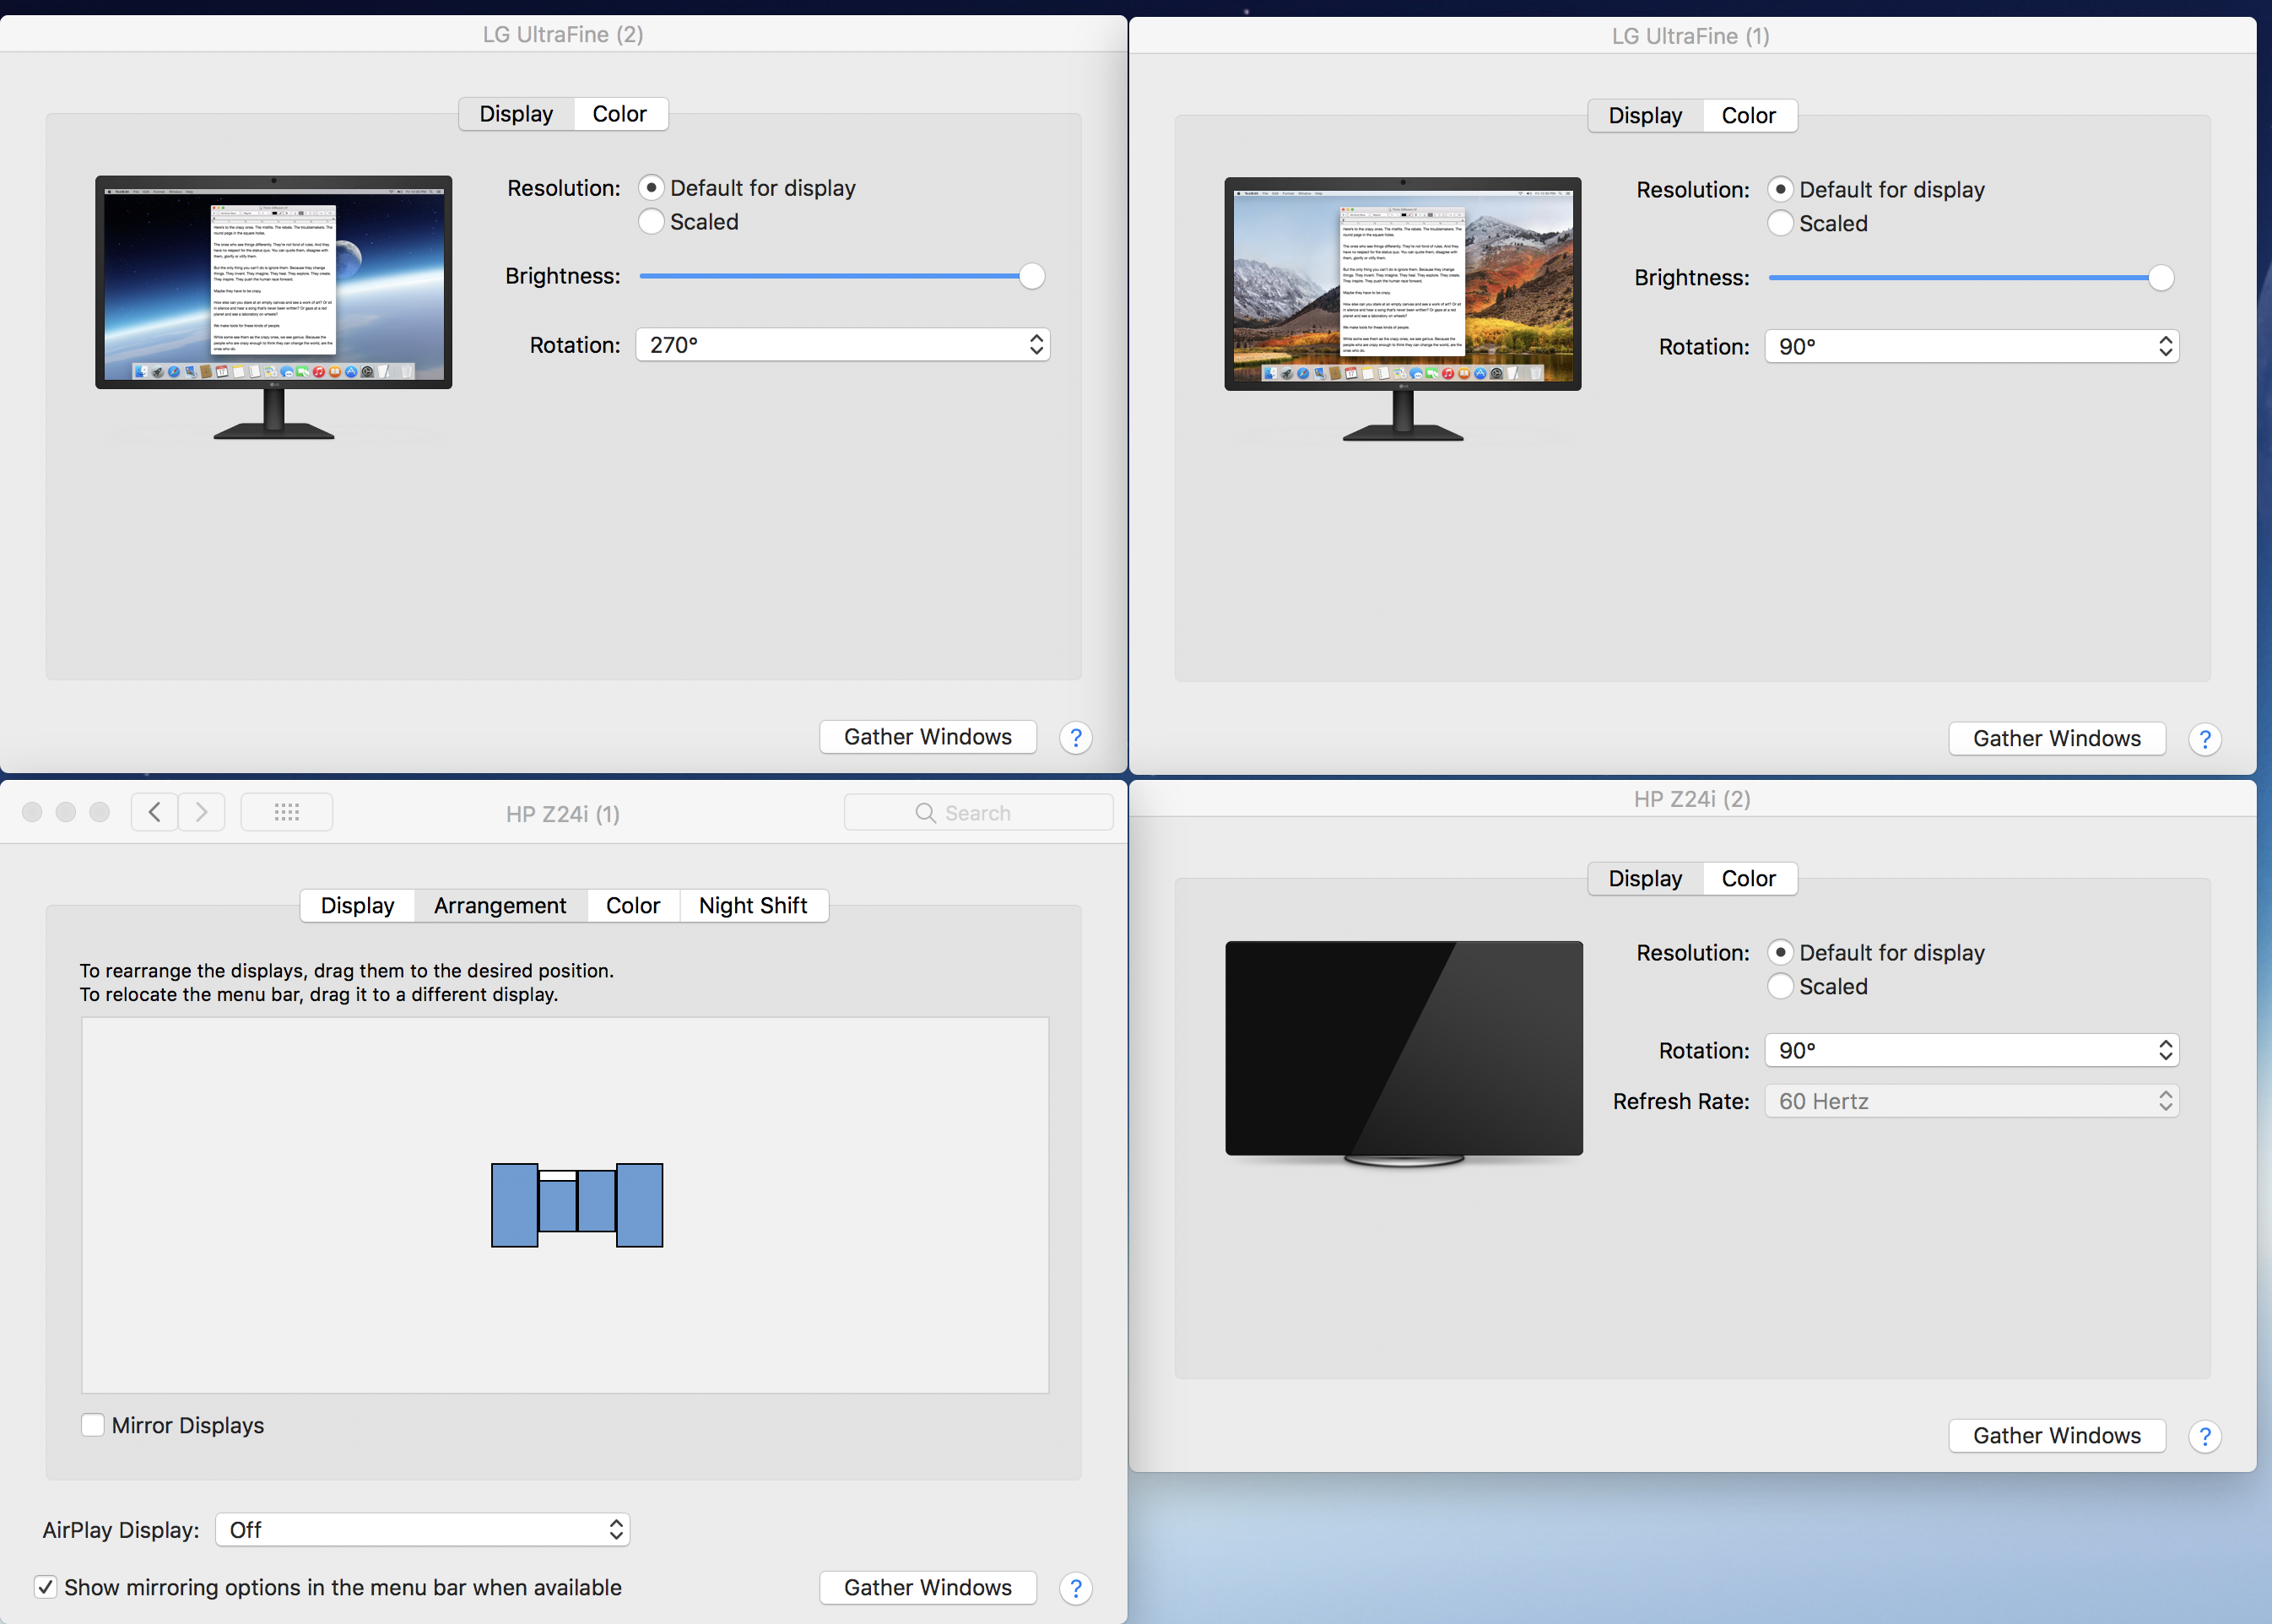The height and width of the screenshot is (1624, 2272).
Task: Open the Refresh Rate dropdown
Action: click(1970, 1100)
